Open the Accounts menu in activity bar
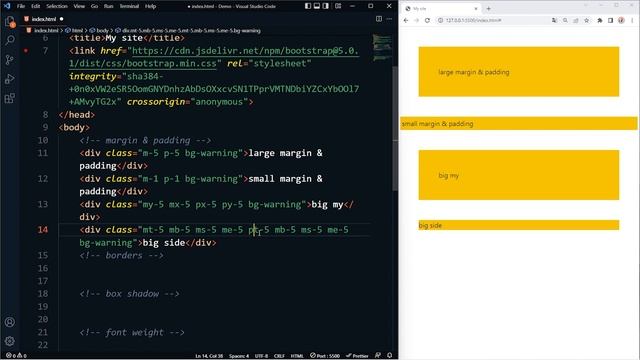 pyautogui.click(x=10, y=322)
